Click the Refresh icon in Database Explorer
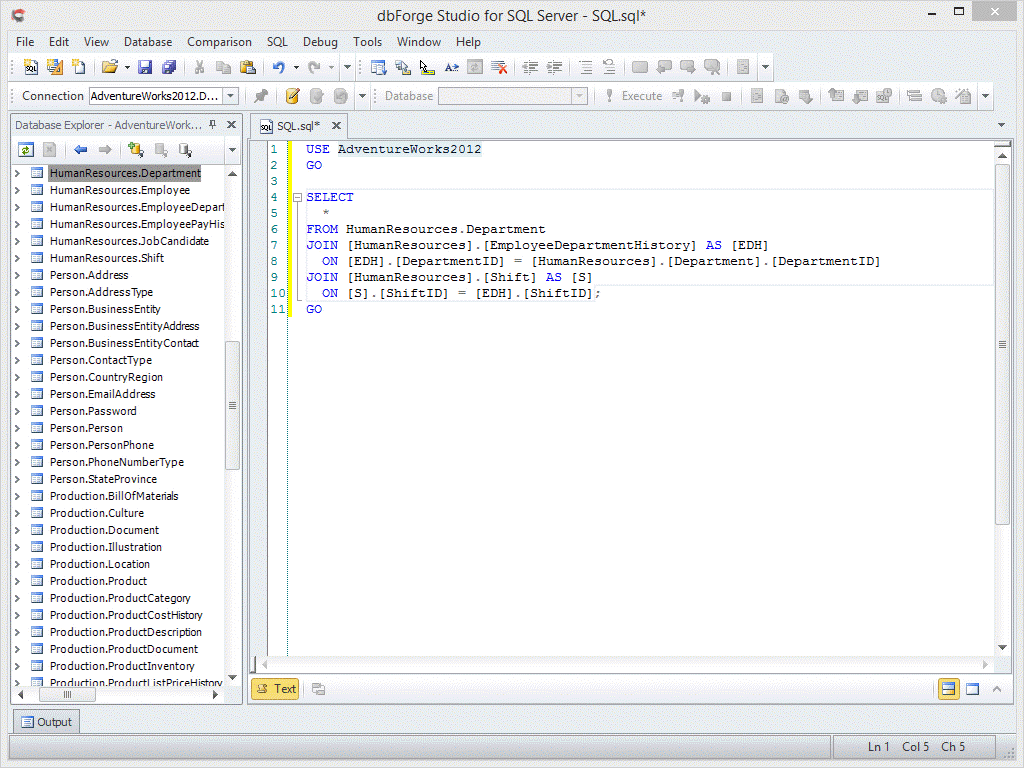The height and width of the screenshot is (768, 1024). click(26, 150)
